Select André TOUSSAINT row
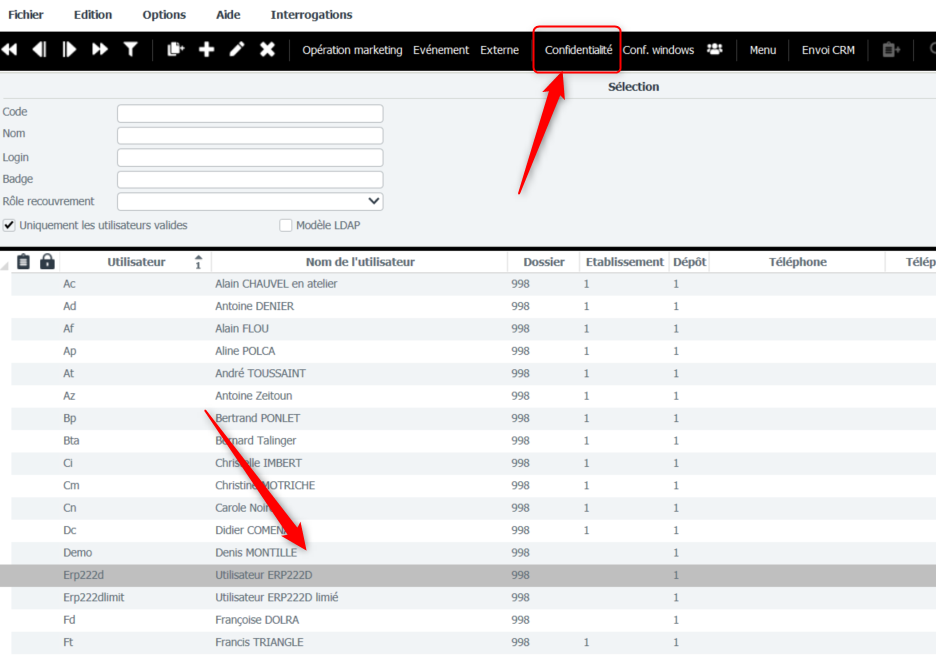 coord(473,374)
